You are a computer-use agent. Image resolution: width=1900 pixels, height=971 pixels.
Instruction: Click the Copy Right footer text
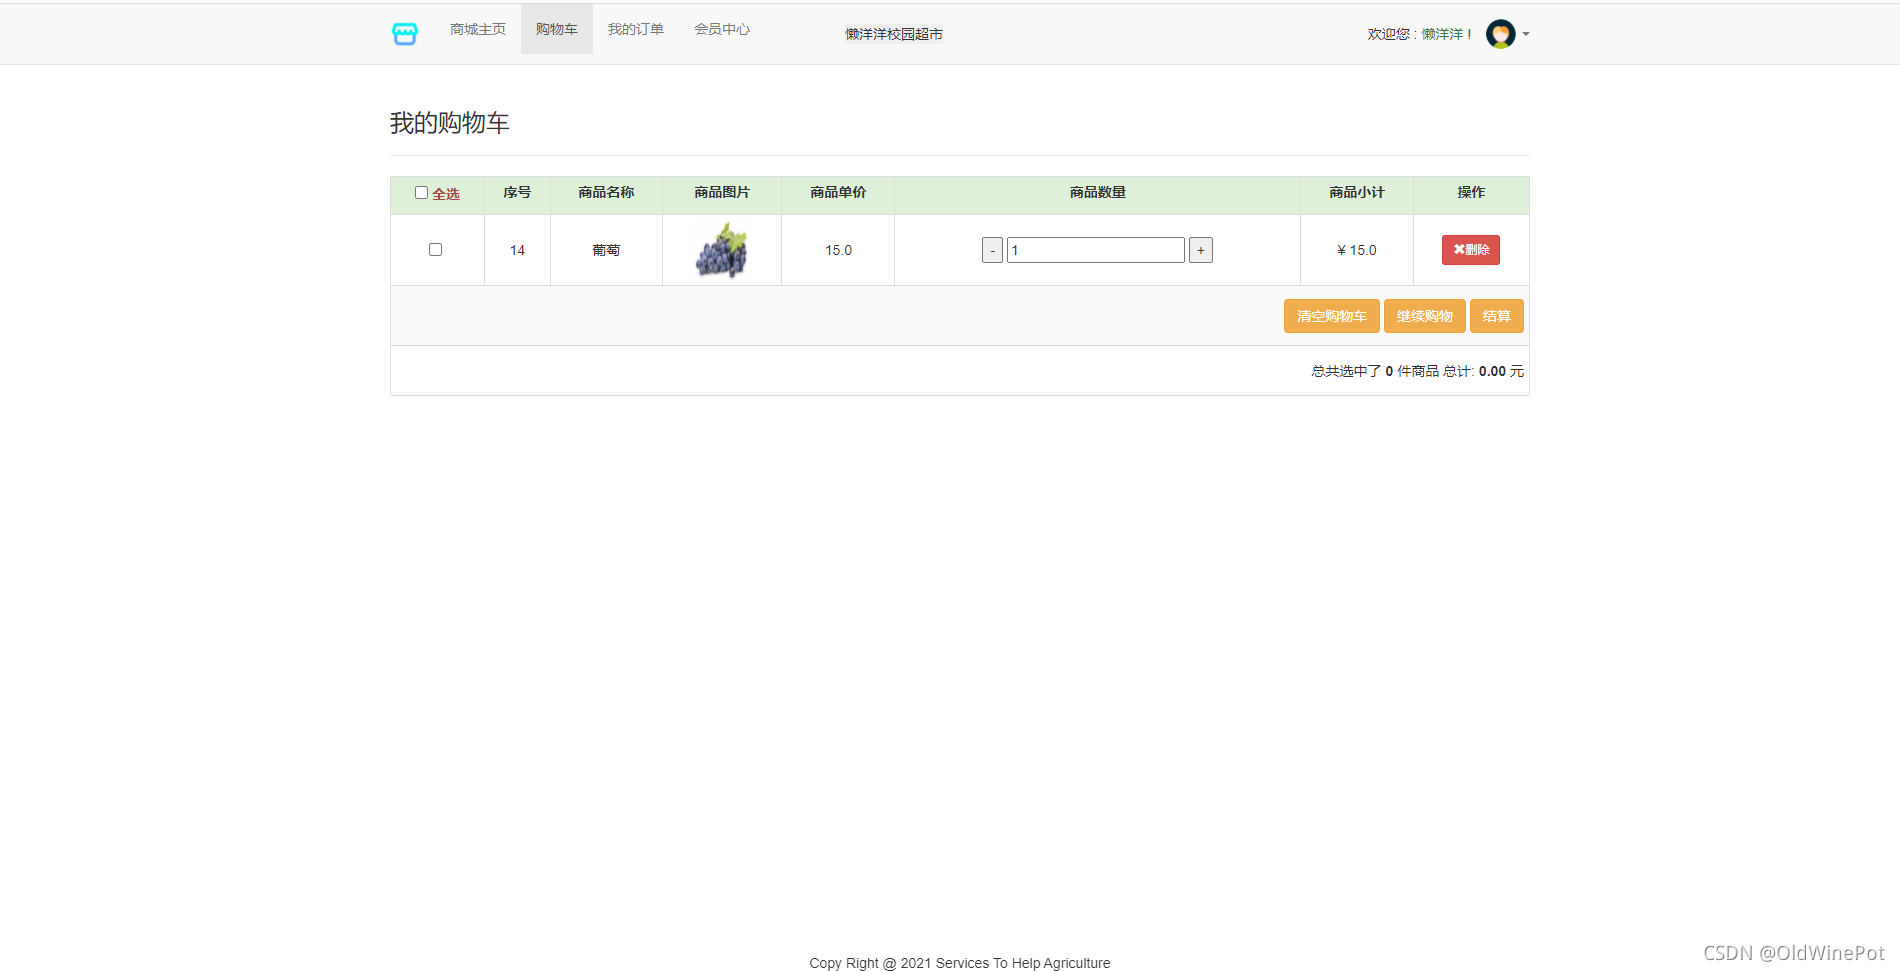click(960, 963)
